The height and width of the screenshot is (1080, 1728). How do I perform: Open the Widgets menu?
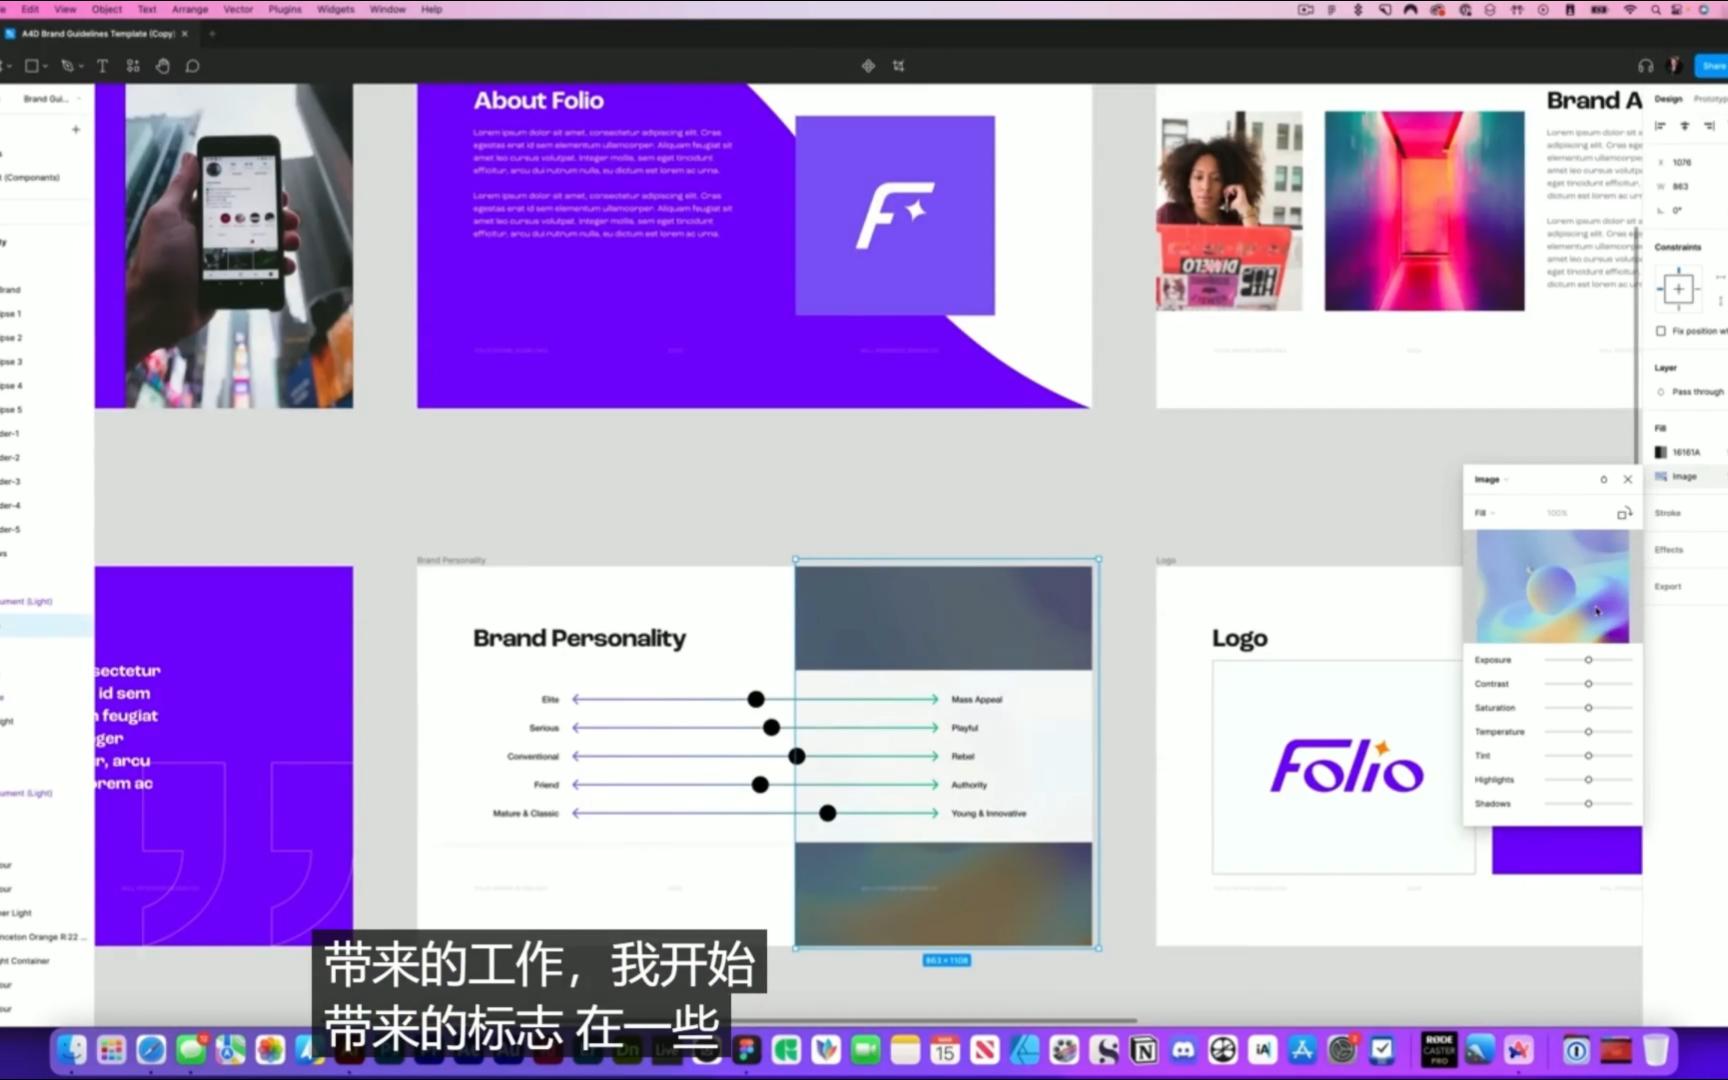coord(335,9)
